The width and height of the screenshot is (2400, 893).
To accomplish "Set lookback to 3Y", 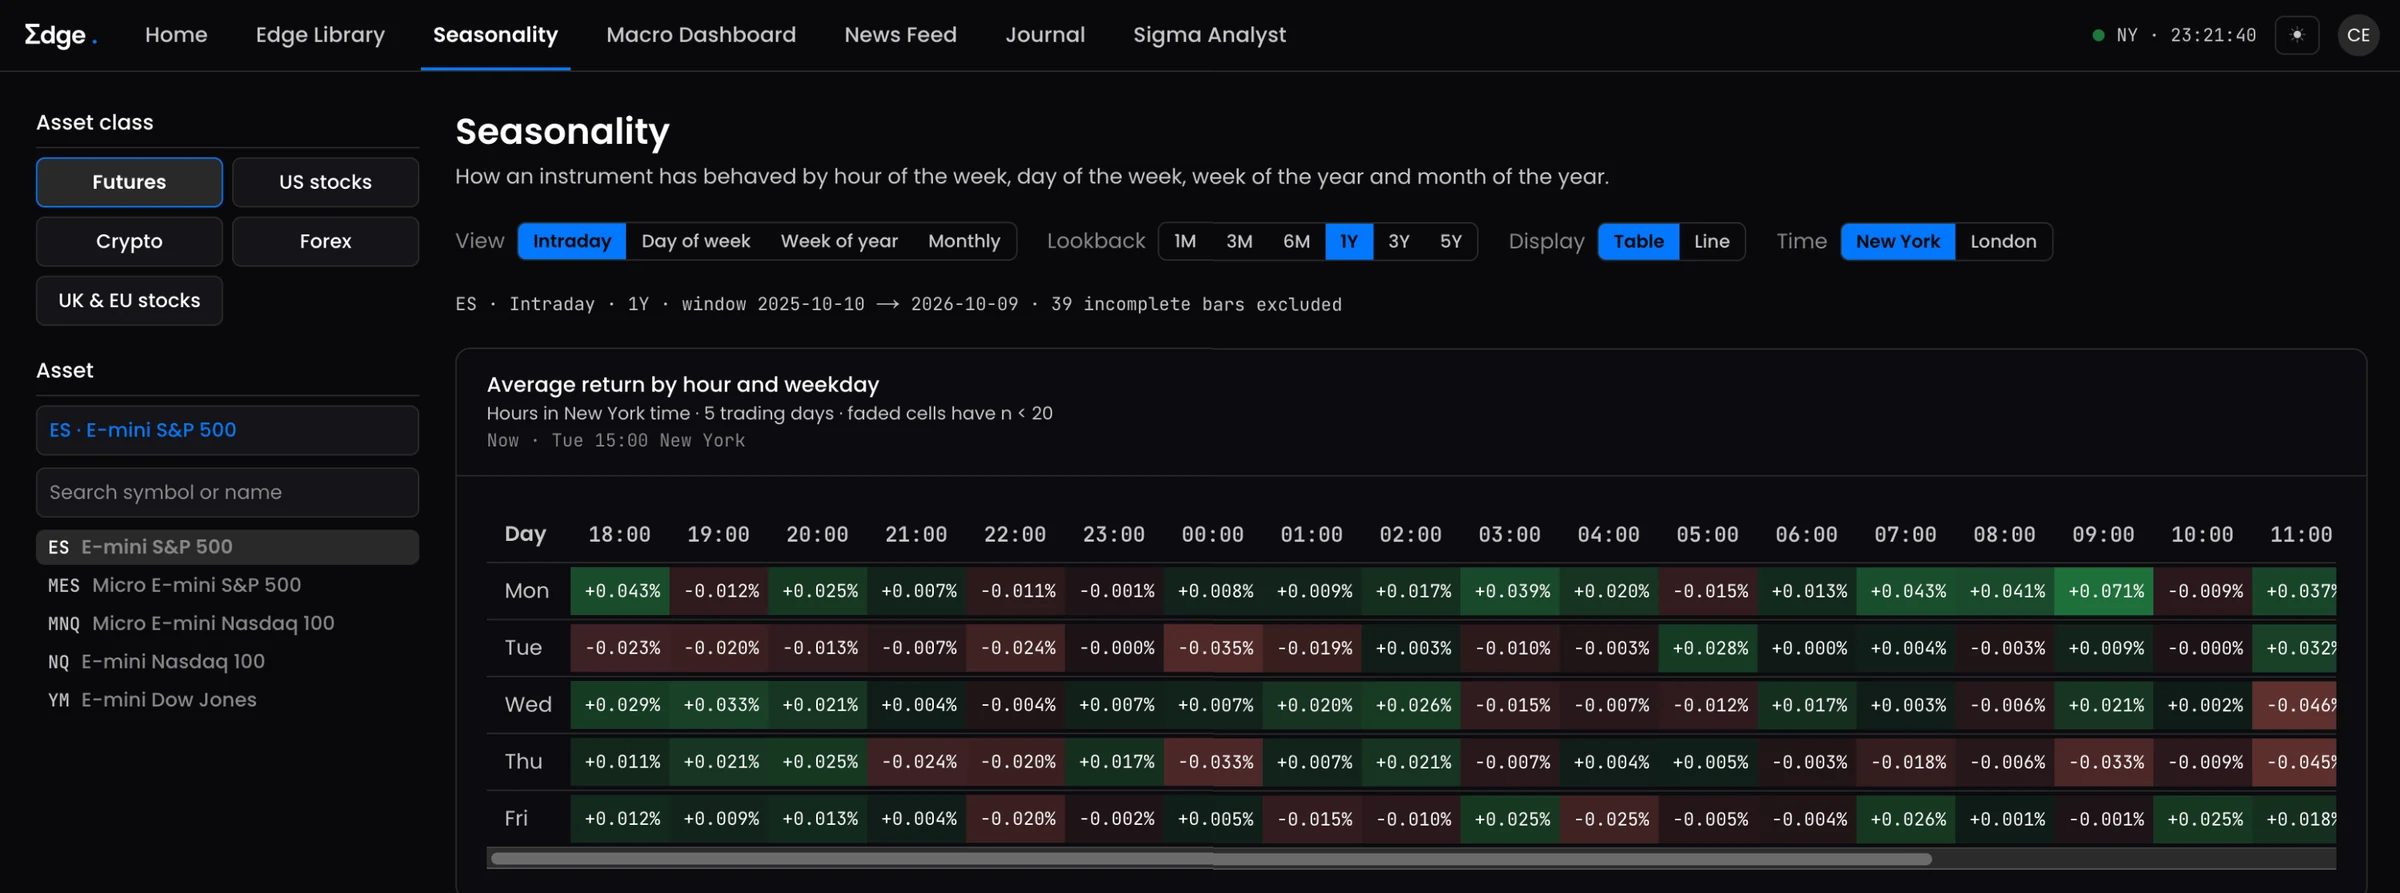I will [x=1399, y=241].
